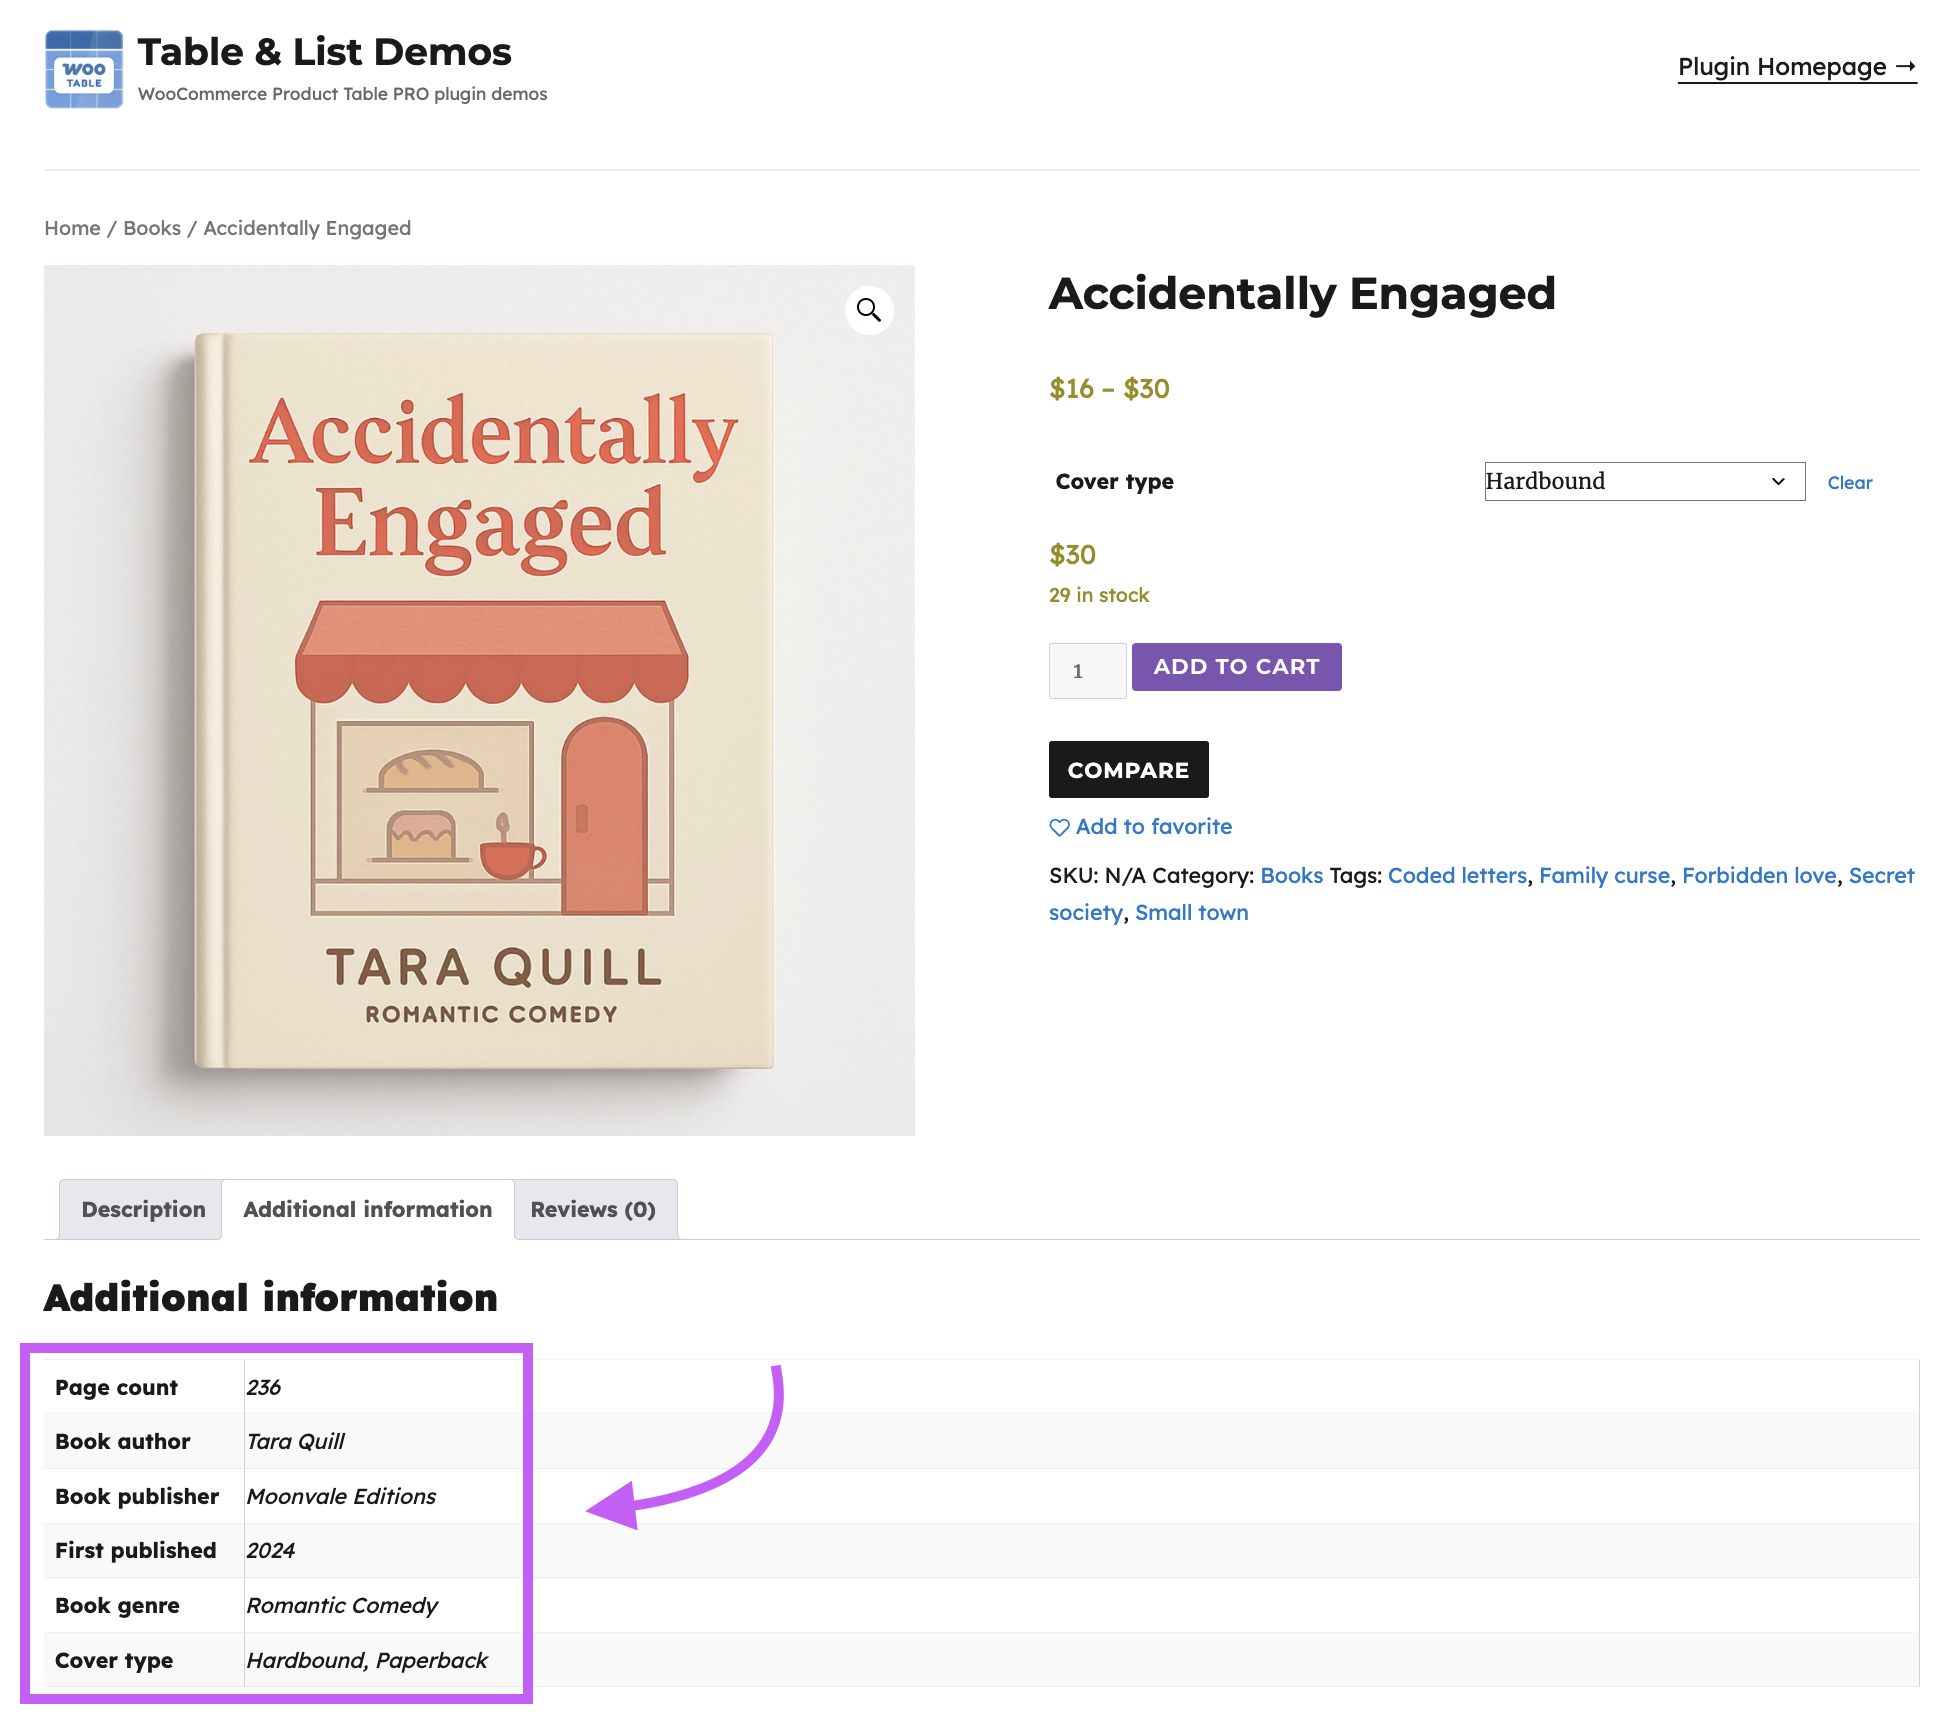Open the Books category link
This screenshot has height=1720, width=1960.
point(1291,875)
